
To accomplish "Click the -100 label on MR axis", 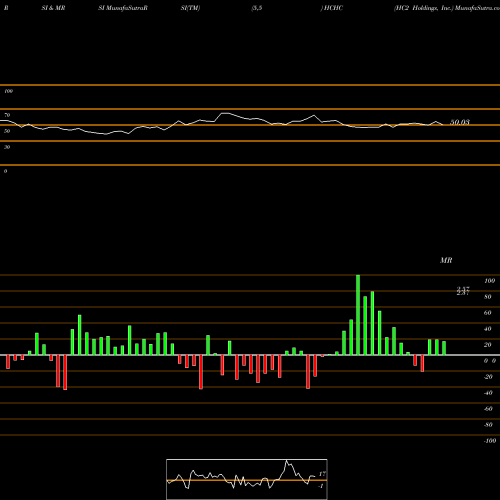I will pyautogui.click(x=490, y=441).
